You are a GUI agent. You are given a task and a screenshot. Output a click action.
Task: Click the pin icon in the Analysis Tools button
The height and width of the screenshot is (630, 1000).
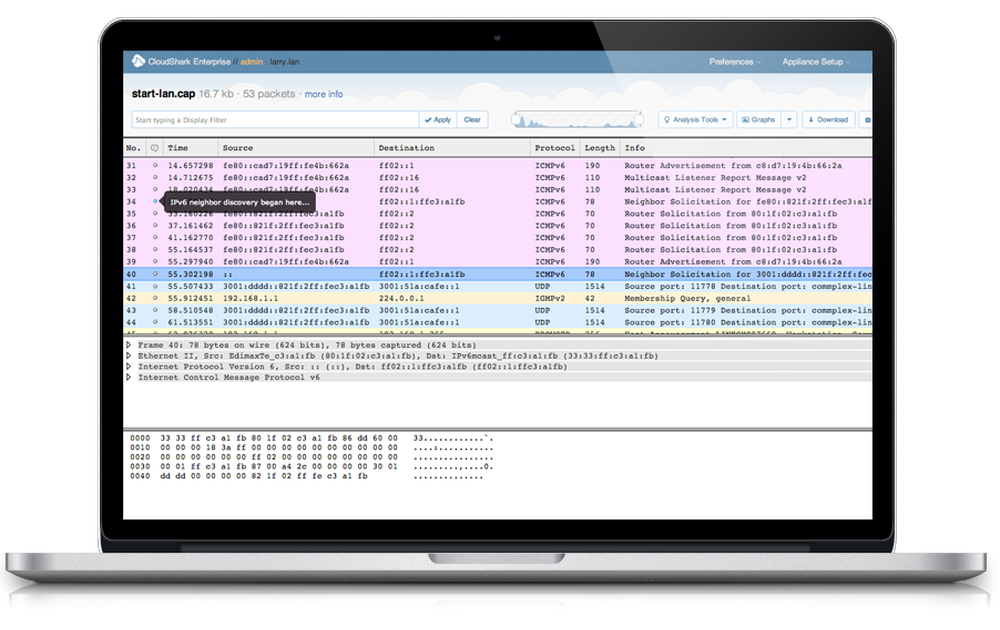coord(668,118)
